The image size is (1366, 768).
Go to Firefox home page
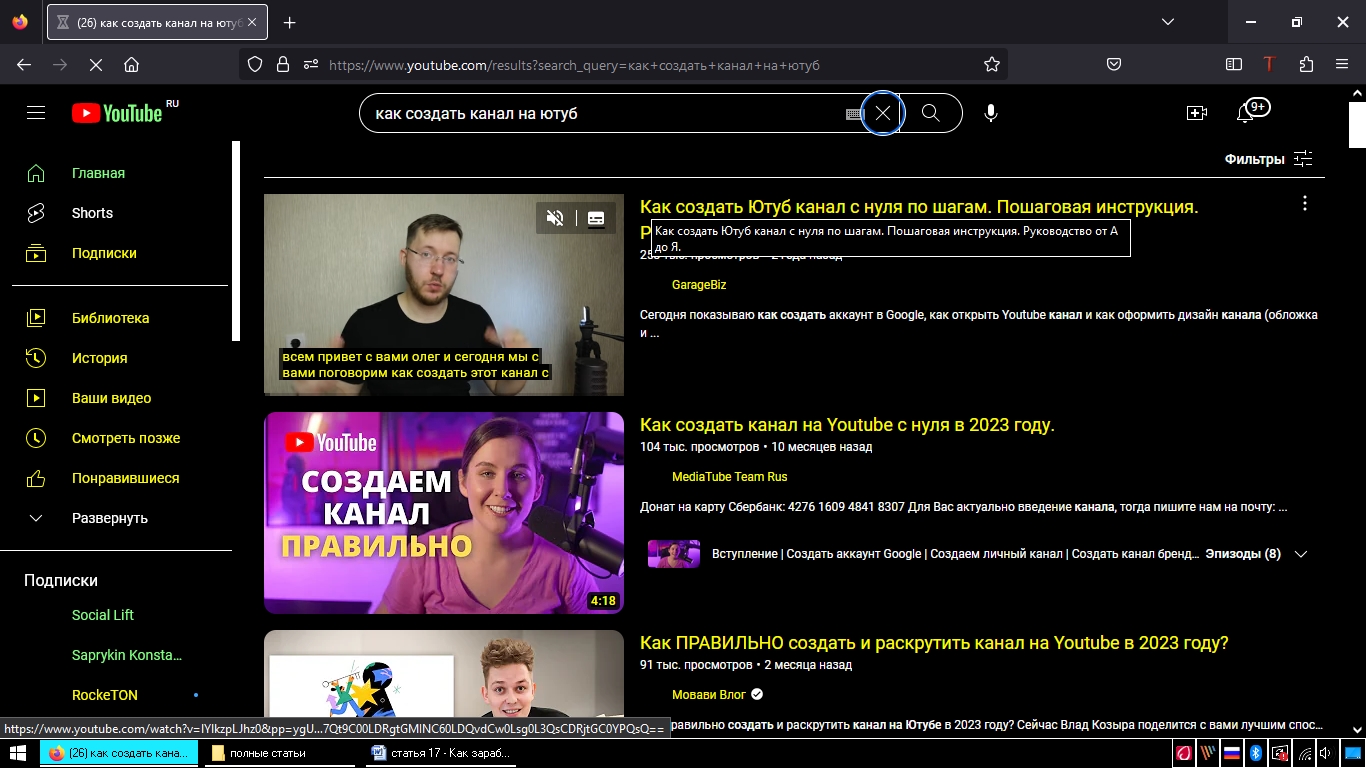point(131,64)
